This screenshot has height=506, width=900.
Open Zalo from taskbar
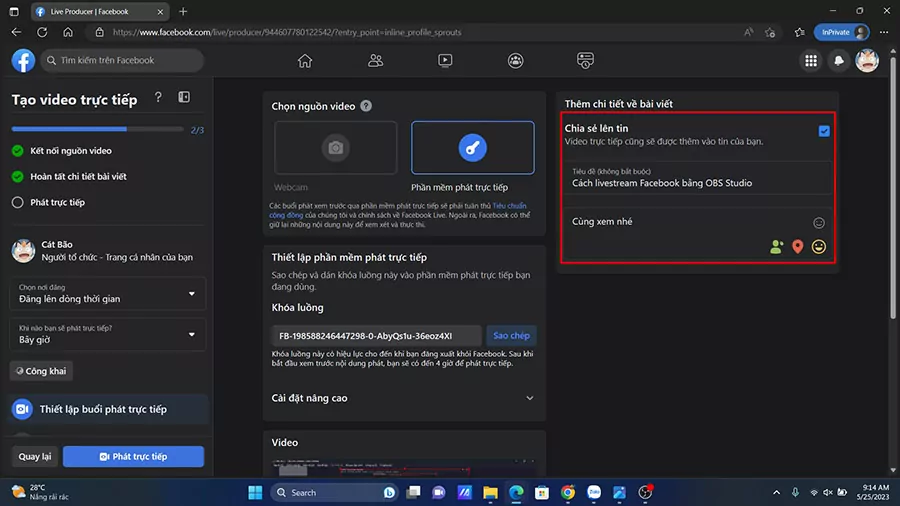[593, 492]
